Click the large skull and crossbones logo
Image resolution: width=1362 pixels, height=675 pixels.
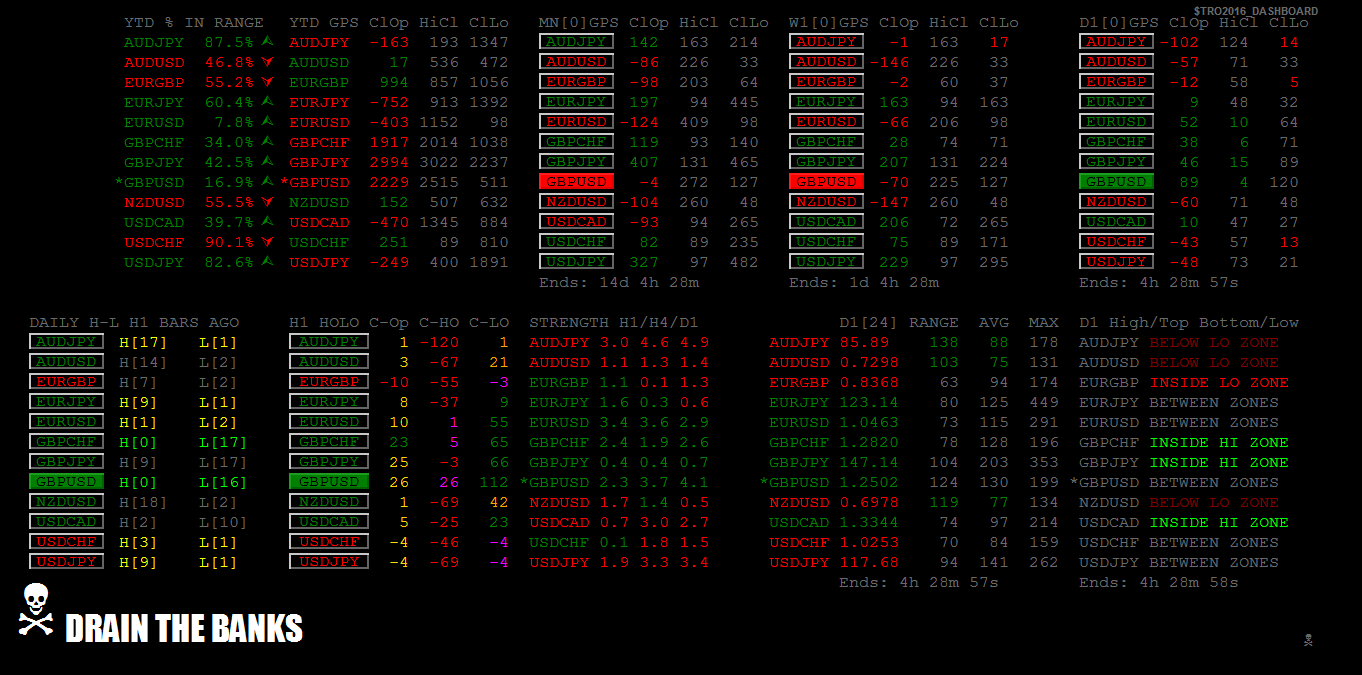click(x=35, y=610)
